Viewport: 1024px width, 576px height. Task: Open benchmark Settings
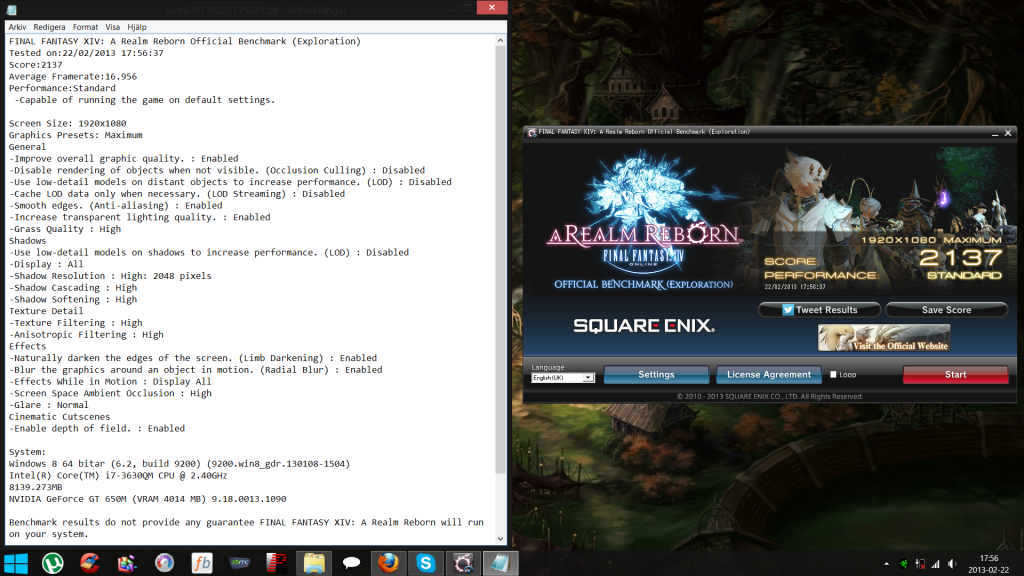[x=656, y=374]
